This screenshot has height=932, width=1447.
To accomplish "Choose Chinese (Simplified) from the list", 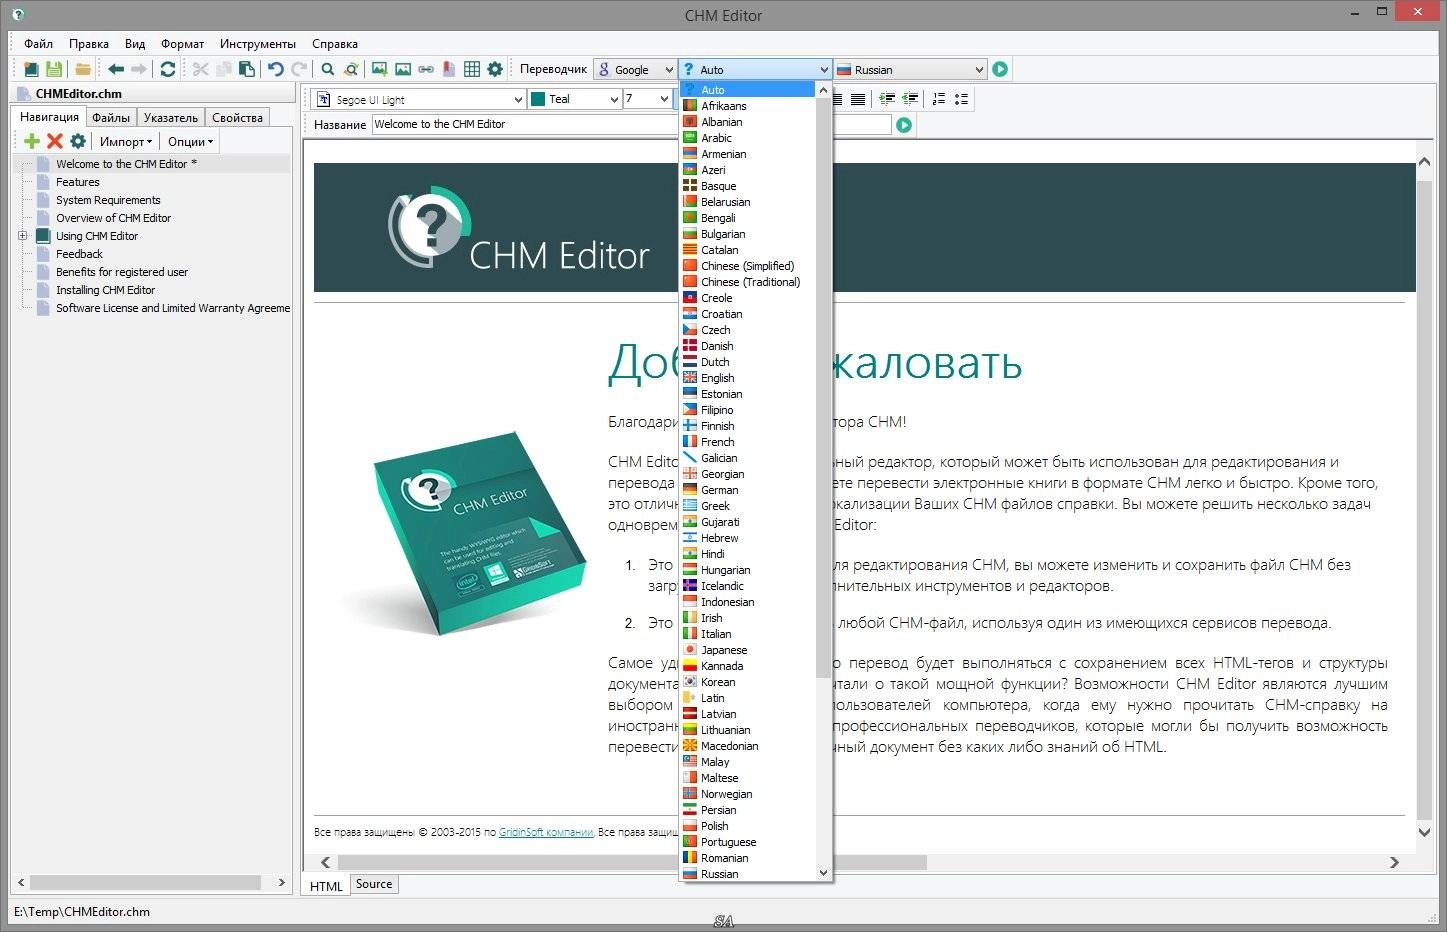I will [x=749, y=266].
